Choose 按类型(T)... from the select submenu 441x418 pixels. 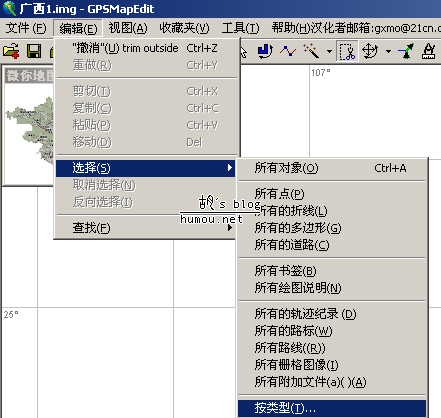(332, 408)
